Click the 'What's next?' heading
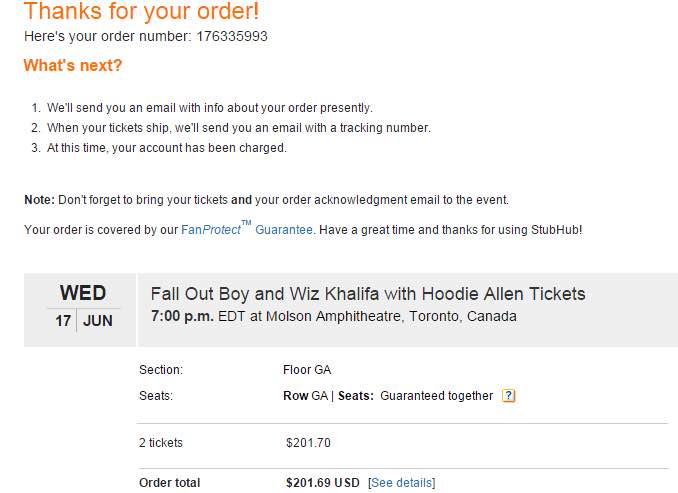 [73, 66]
